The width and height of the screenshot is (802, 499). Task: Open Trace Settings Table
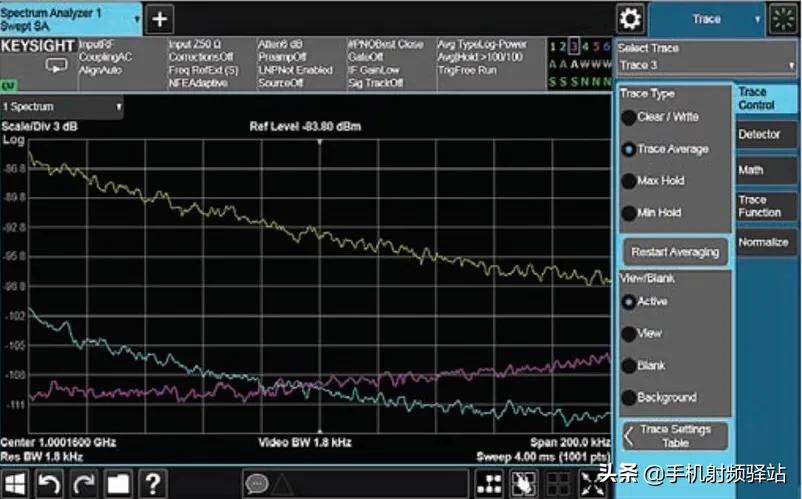click(x=675, y=435)
